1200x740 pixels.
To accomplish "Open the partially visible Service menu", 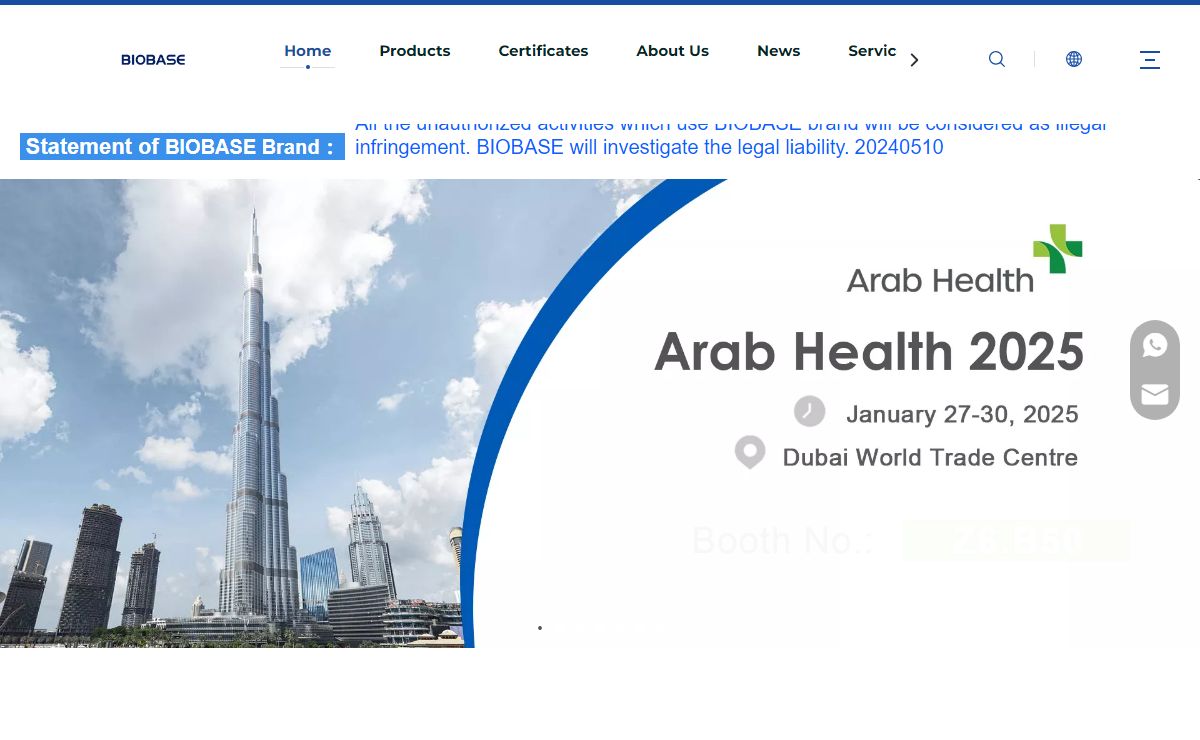I will click(872, 51).
